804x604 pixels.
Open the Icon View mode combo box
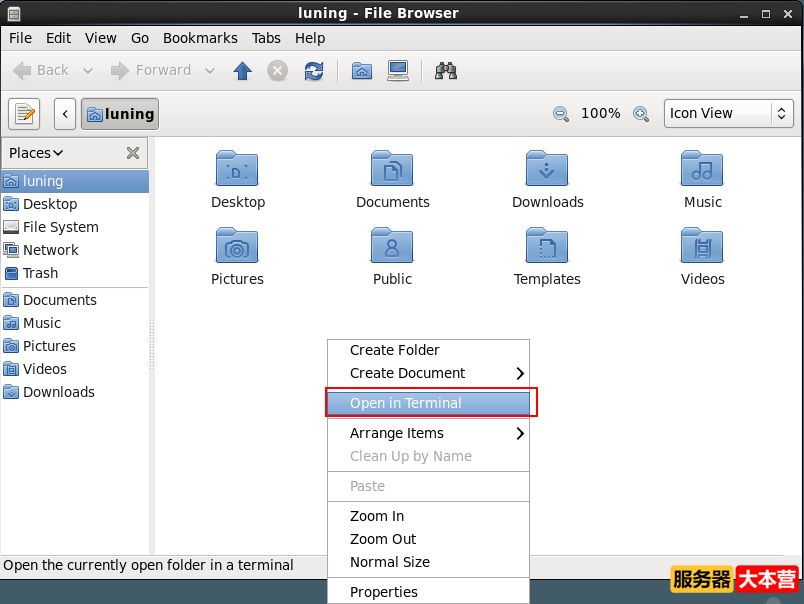(729, 114)
